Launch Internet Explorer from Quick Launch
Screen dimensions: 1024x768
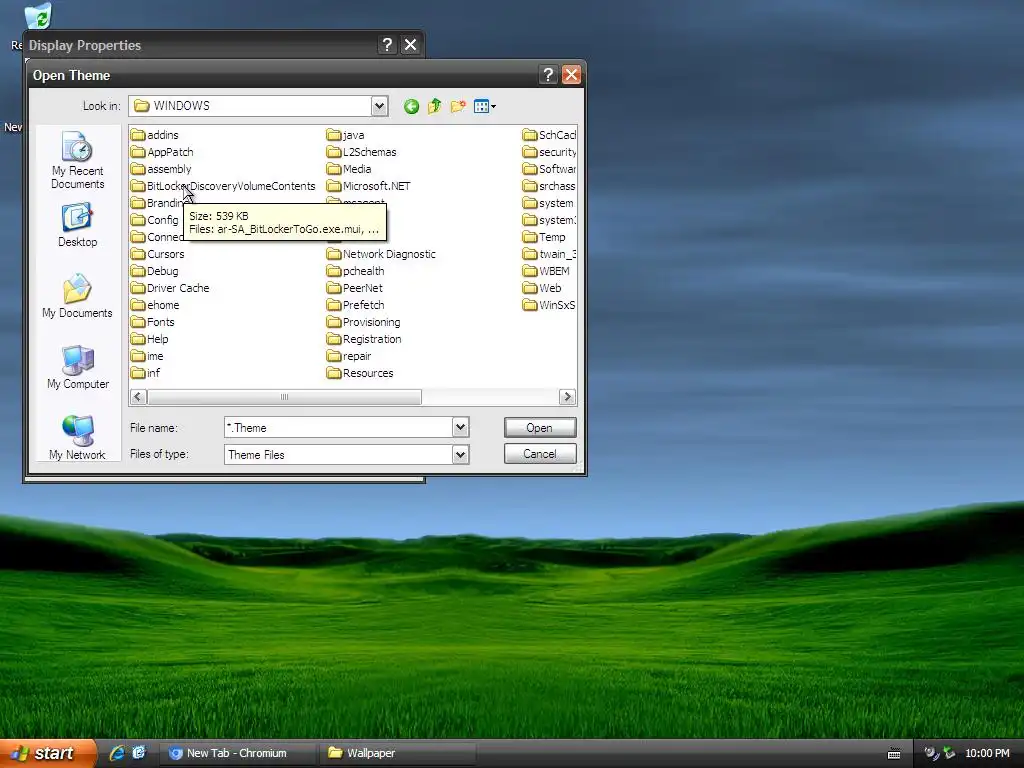118,753
